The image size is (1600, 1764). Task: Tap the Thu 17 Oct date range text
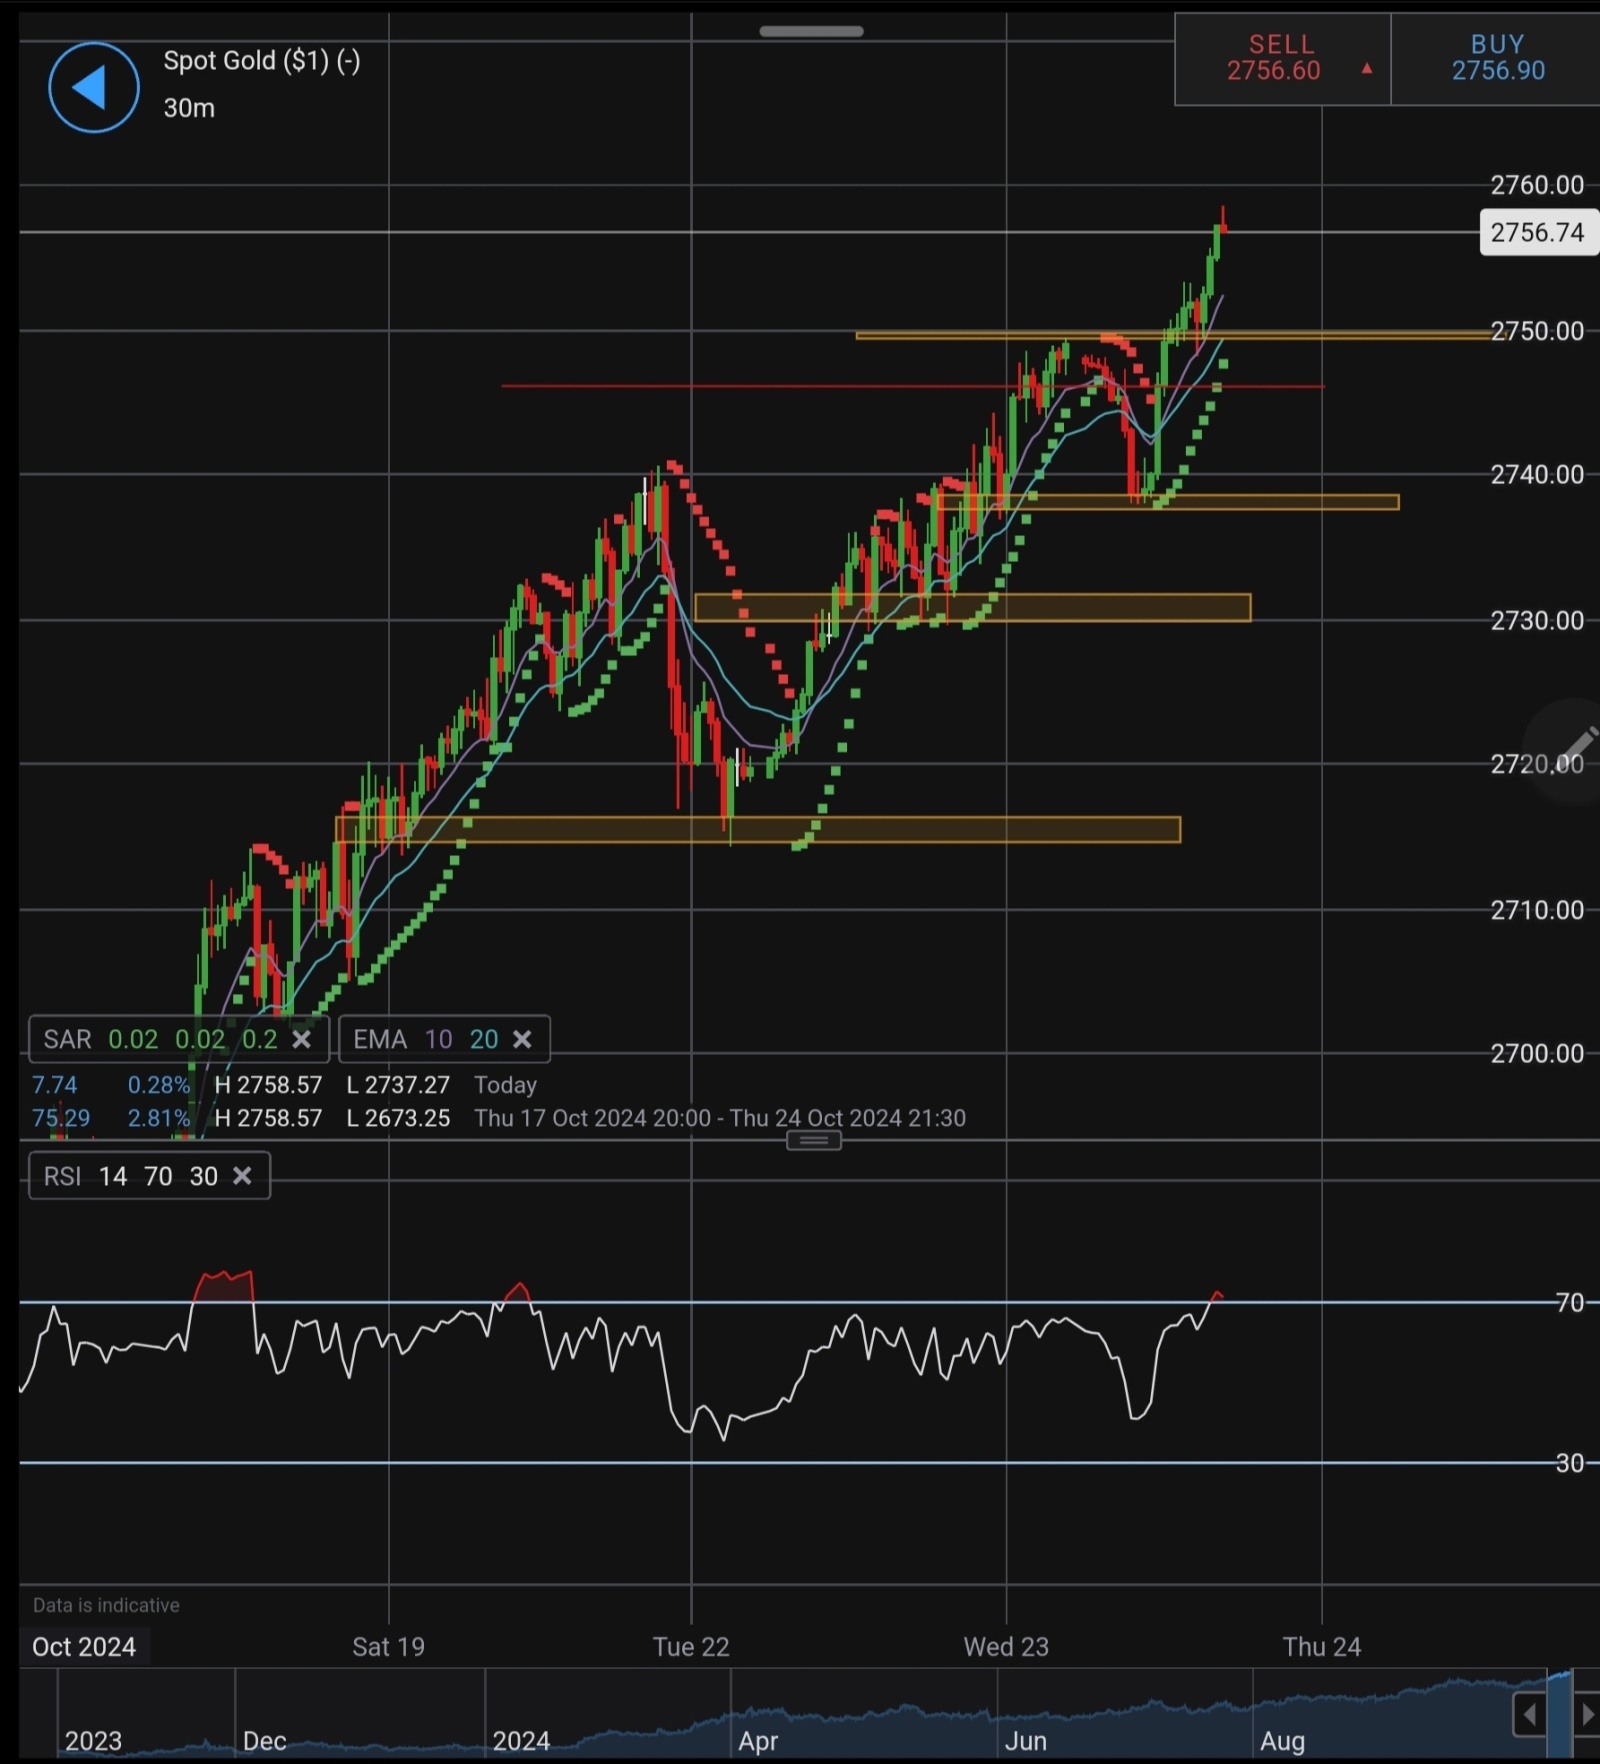coord(720,1118)
